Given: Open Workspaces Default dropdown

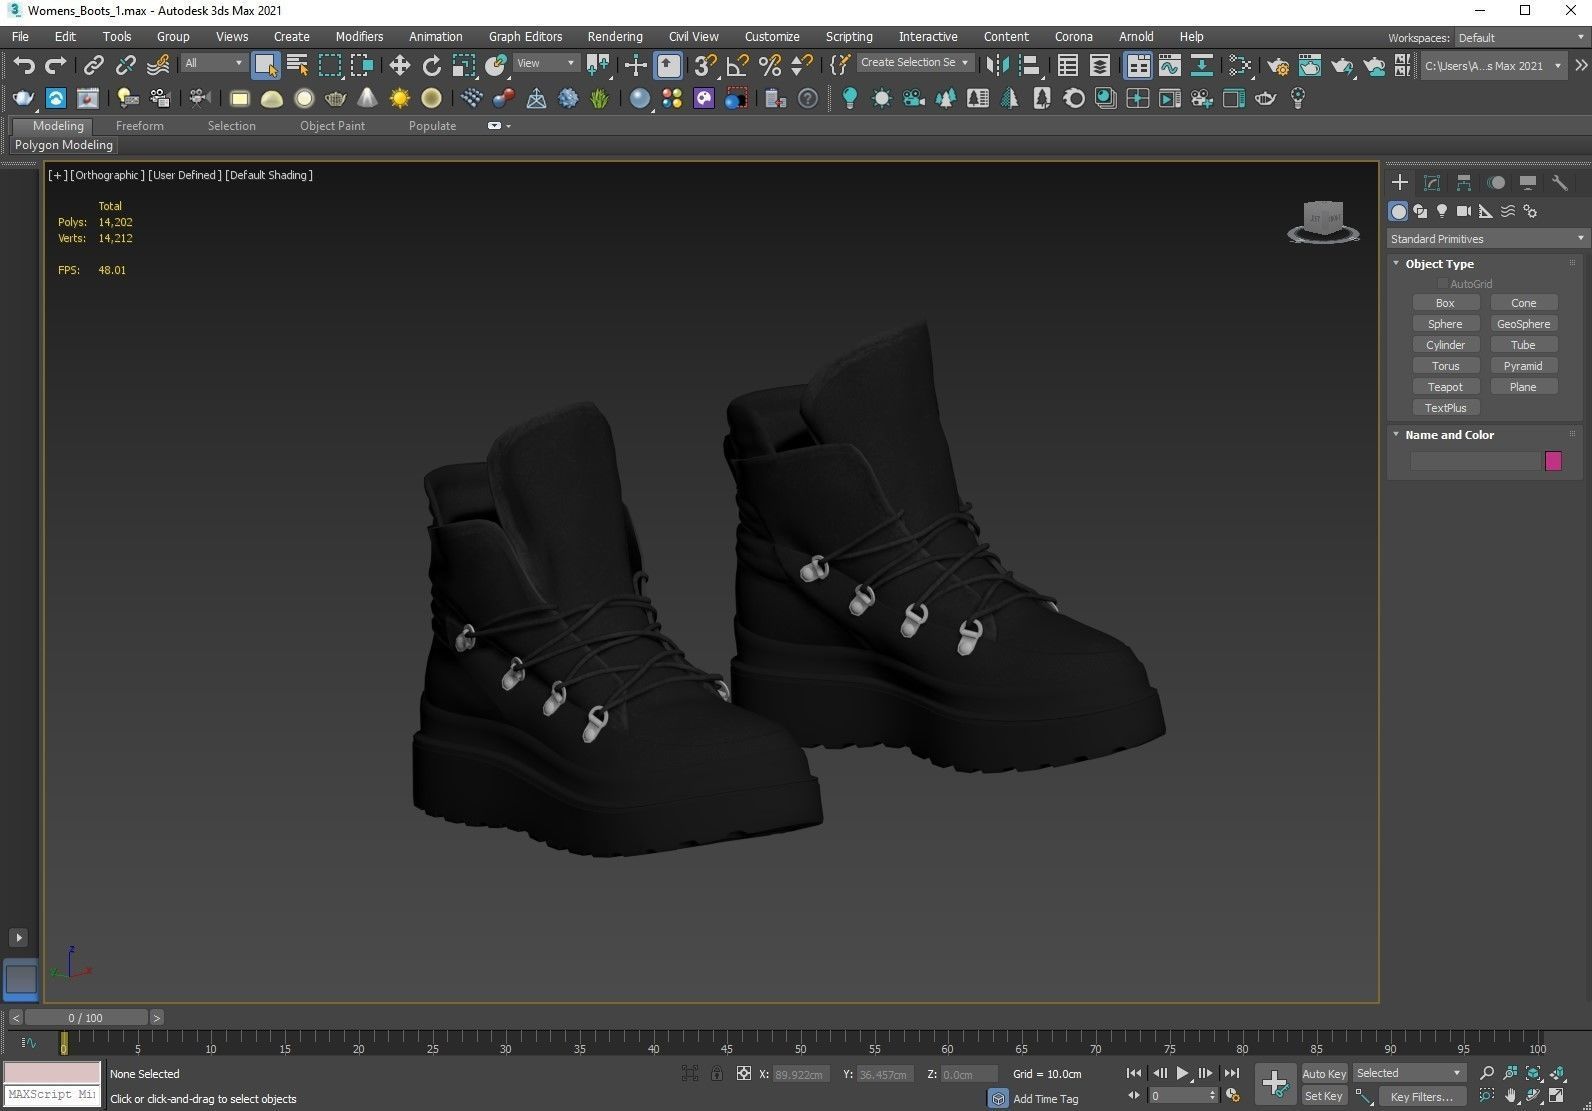Looking at the screenshot, I should point(1520,38).
